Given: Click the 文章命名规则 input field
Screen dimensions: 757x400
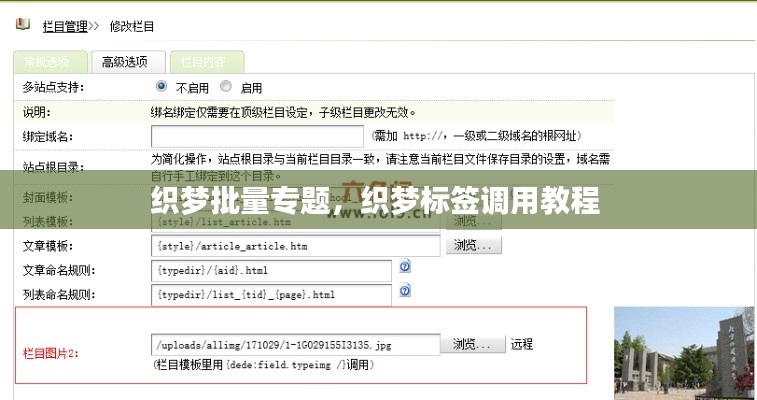Looking at the screenshot, I should tap(271, 270).
